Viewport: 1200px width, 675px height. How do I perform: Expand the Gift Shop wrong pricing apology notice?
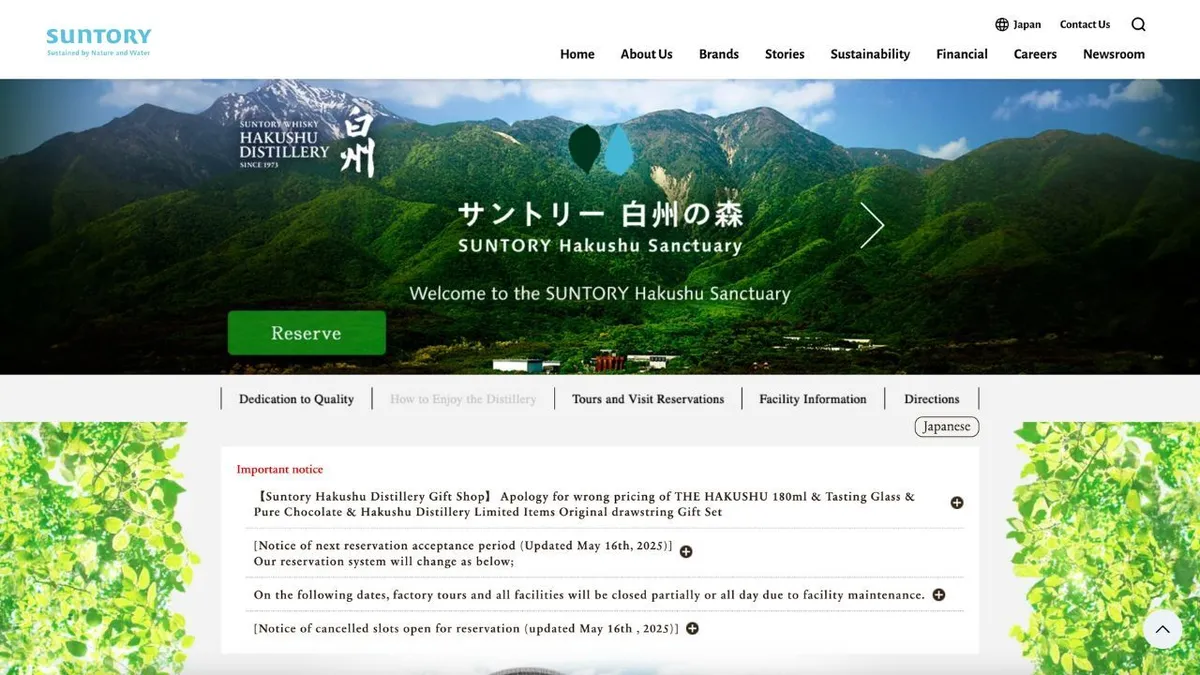point(957,503)
